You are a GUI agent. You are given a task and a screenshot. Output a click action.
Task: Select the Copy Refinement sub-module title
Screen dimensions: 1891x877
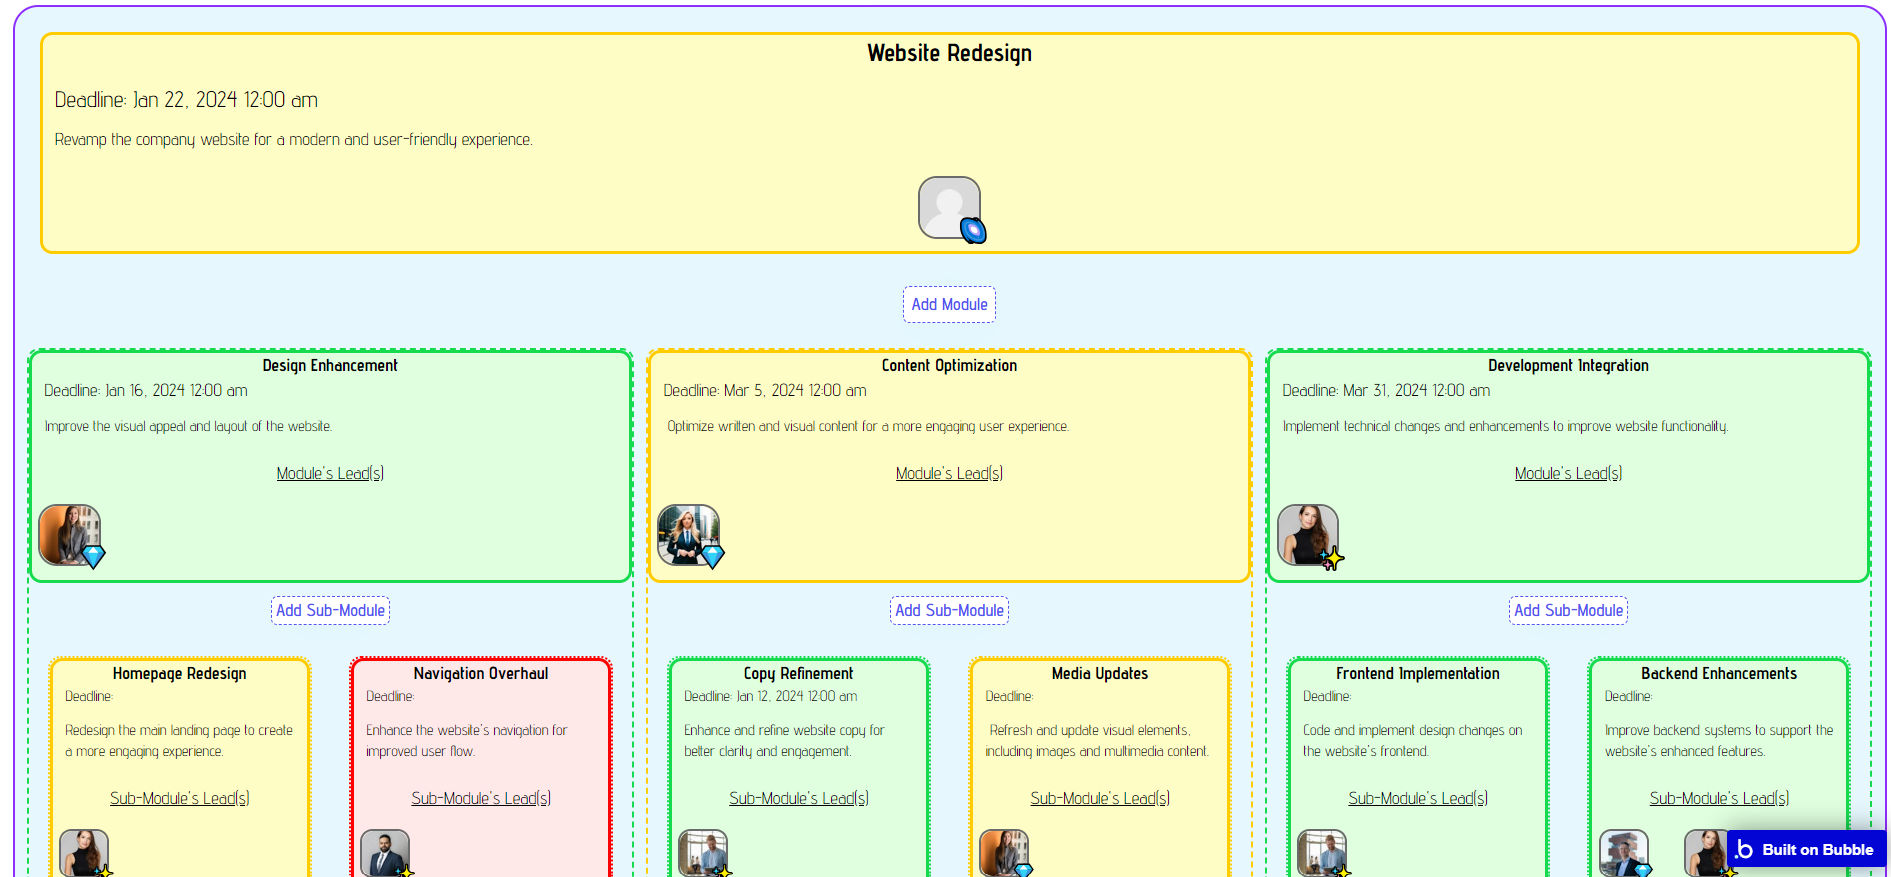pos(799,674)
